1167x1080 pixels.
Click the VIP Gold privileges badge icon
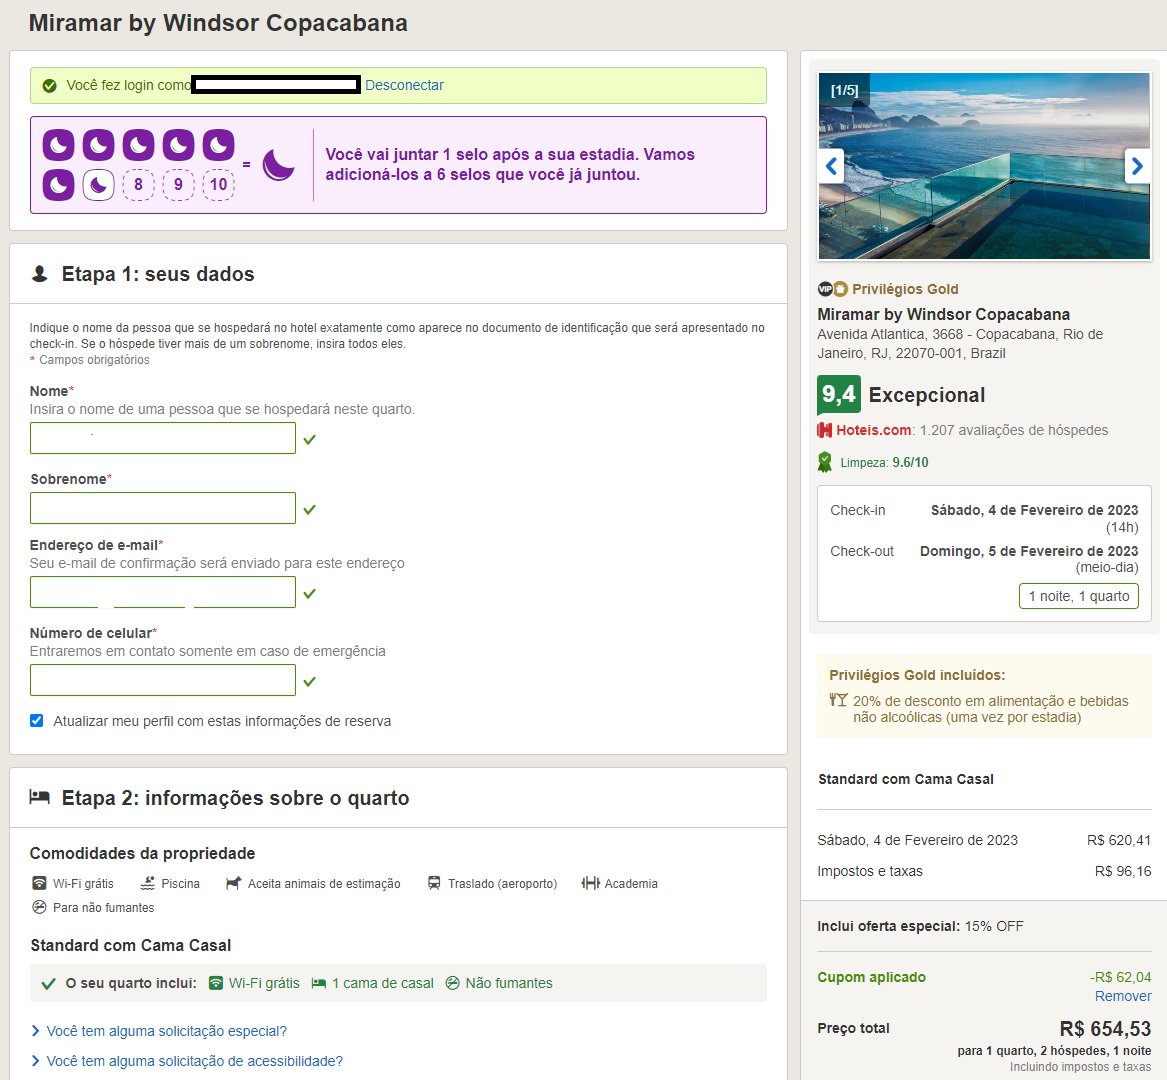pyautogui.click(x=832, y=289)
